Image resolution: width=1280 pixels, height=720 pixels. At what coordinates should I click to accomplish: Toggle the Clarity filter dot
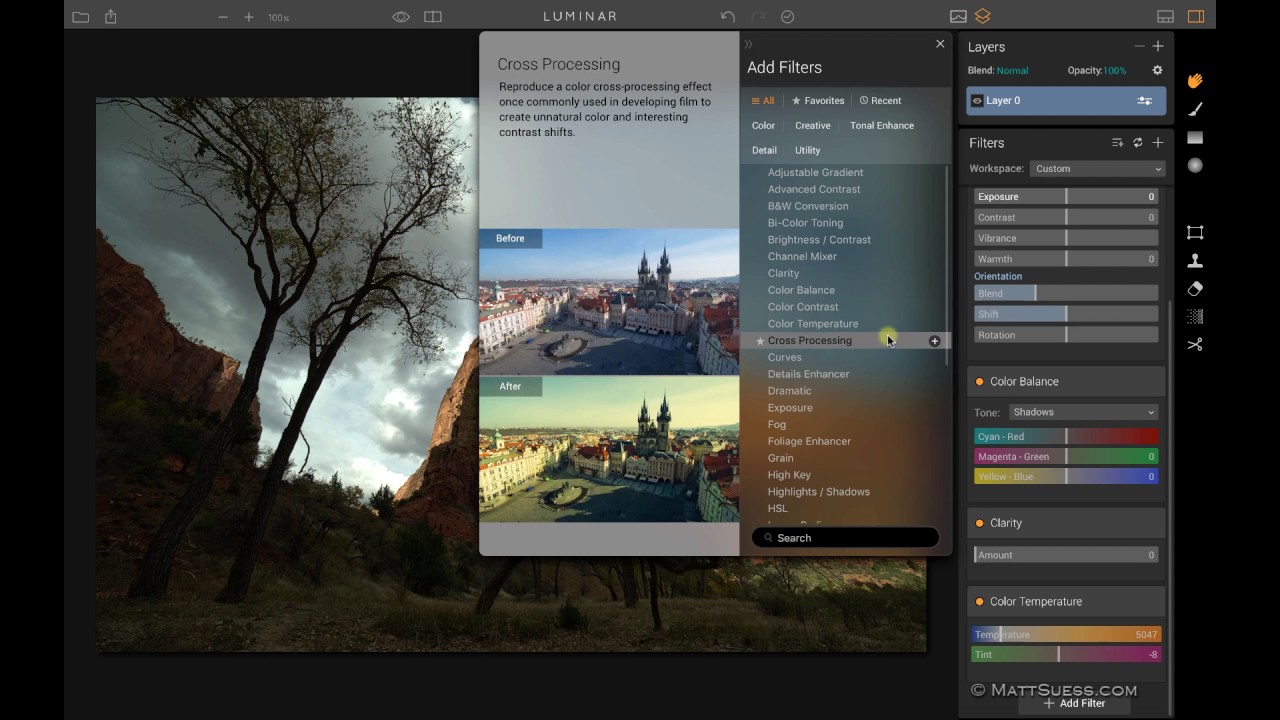979,523
